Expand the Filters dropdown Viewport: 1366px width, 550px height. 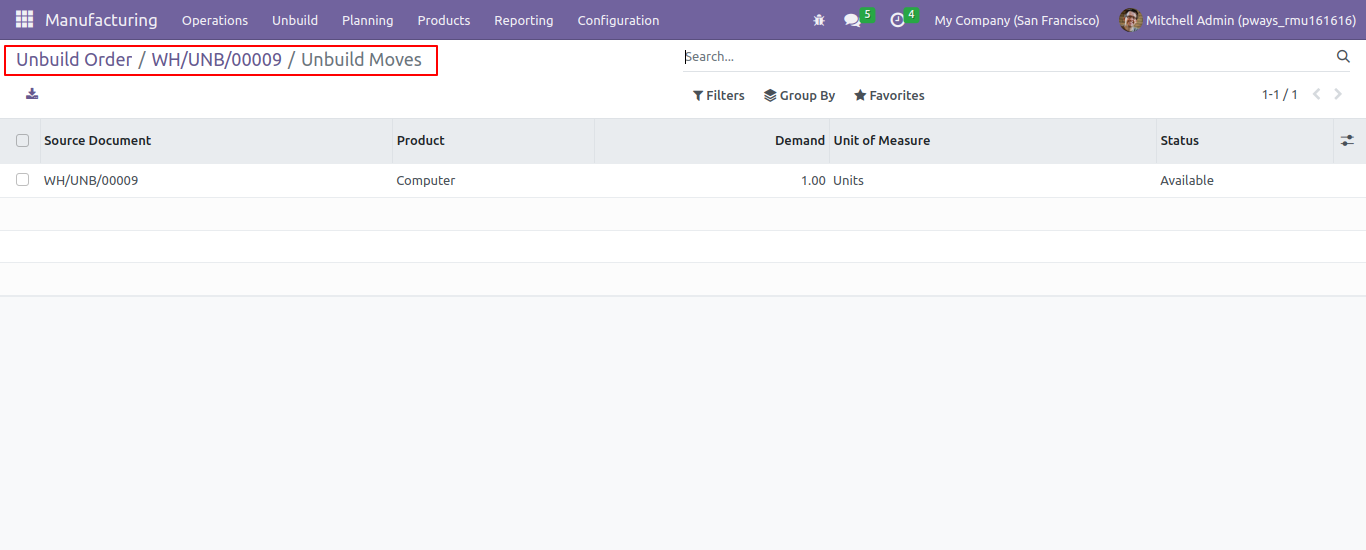tap(718, 96)
